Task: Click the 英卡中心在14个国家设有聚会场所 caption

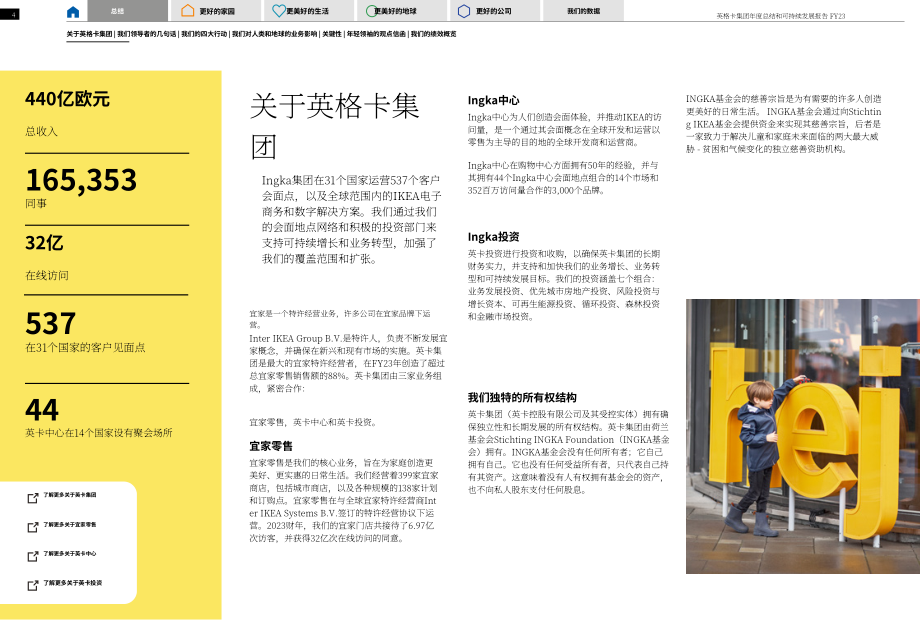Action: coord(99,432)
